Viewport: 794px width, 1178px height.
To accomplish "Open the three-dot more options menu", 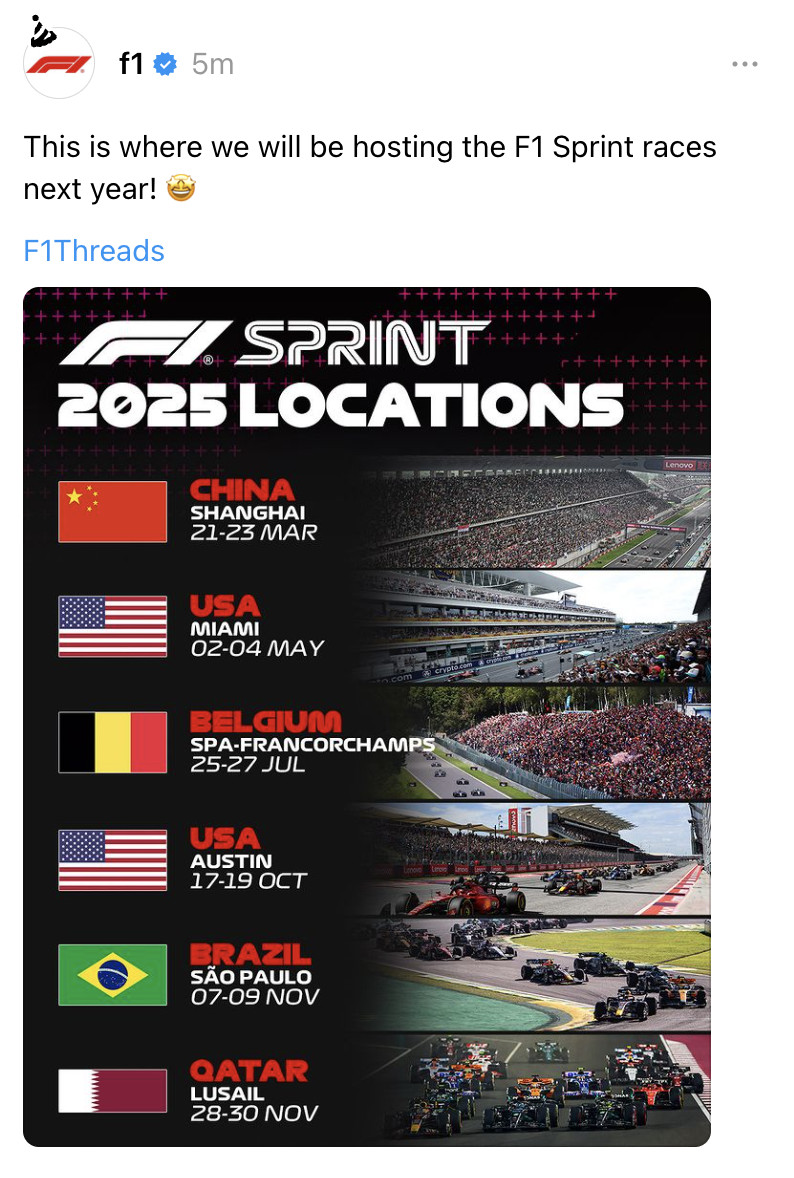I will pos(744,64).
